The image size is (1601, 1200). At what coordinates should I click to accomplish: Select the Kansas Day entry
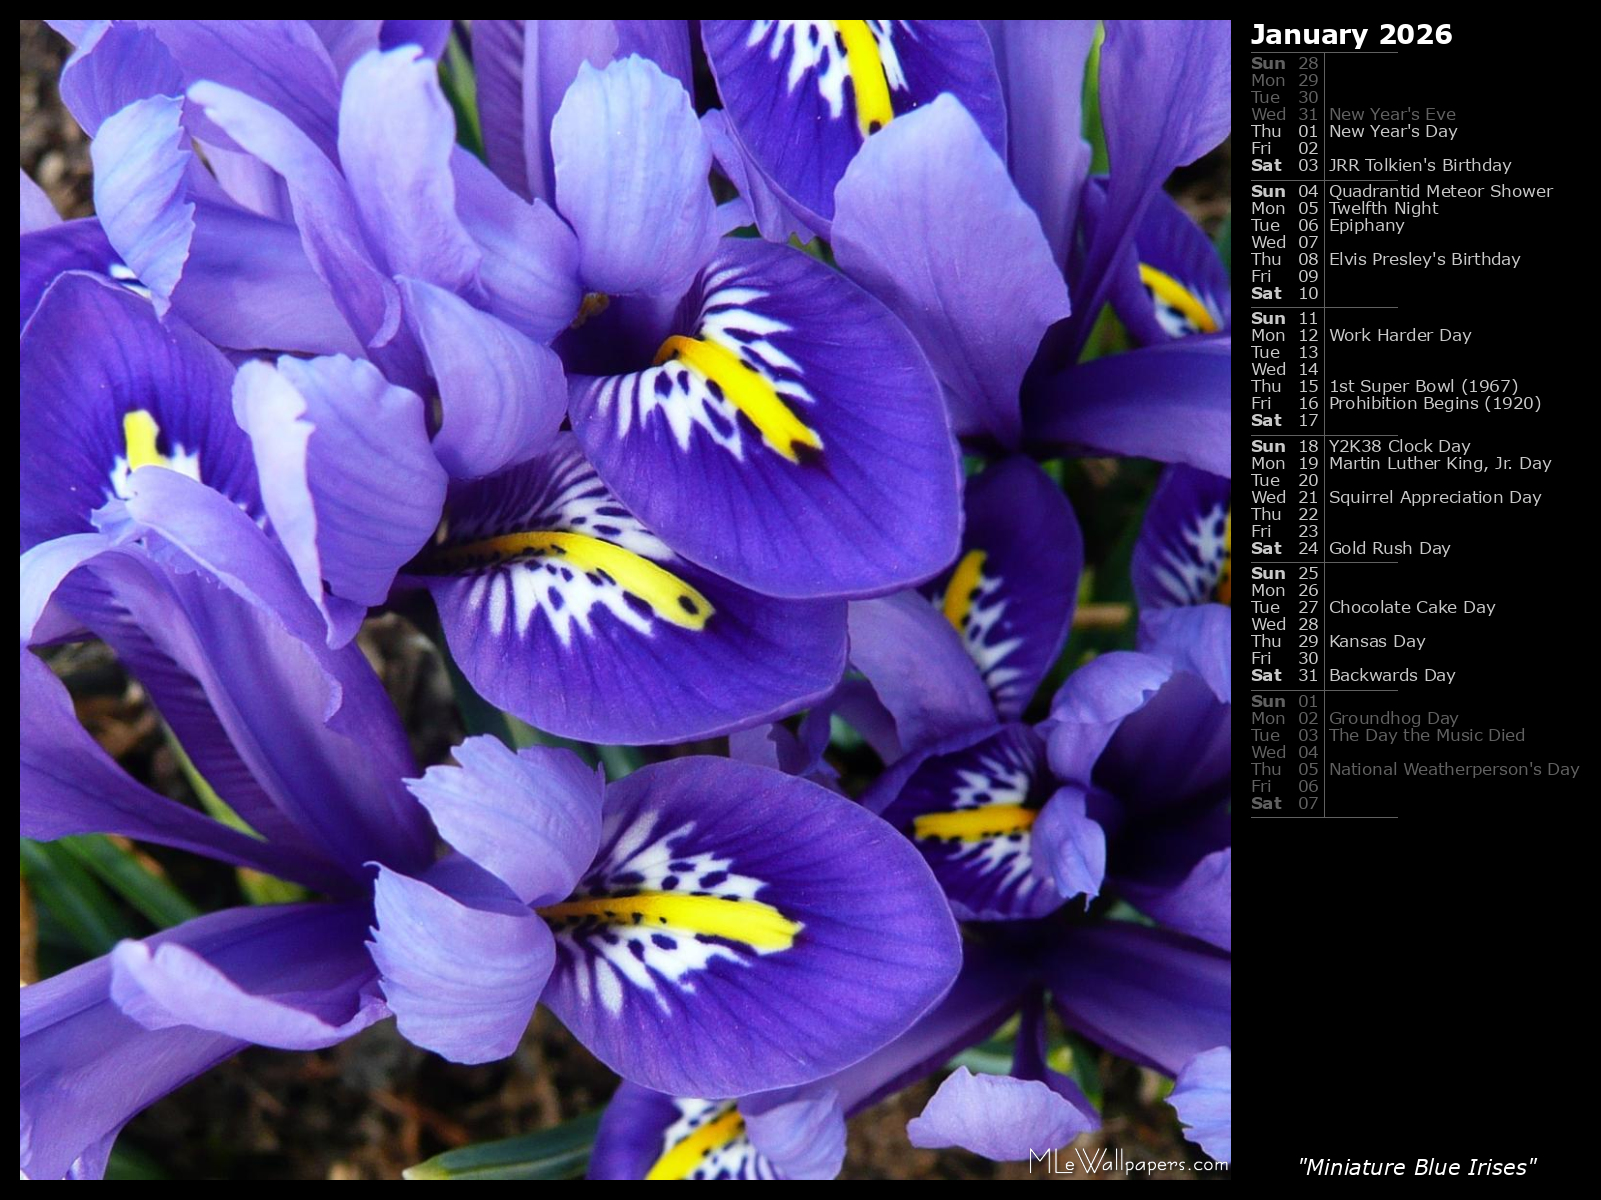(1376, 641)
